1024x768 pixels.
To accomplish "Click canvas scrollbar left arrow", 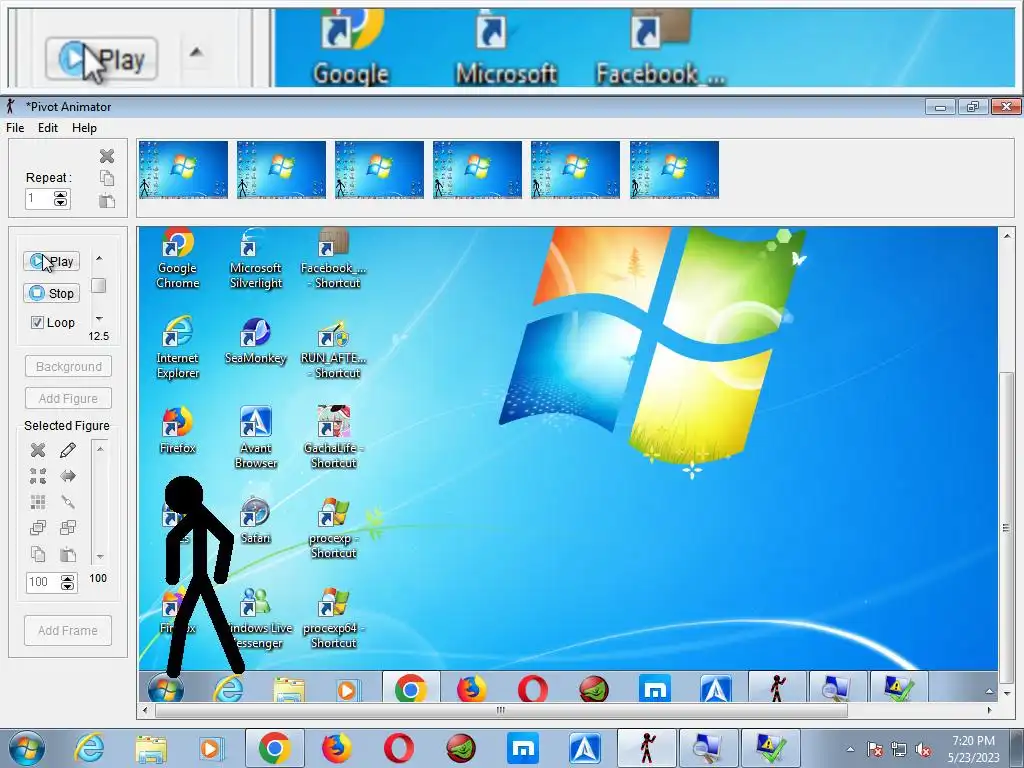I will pos(145,710).
